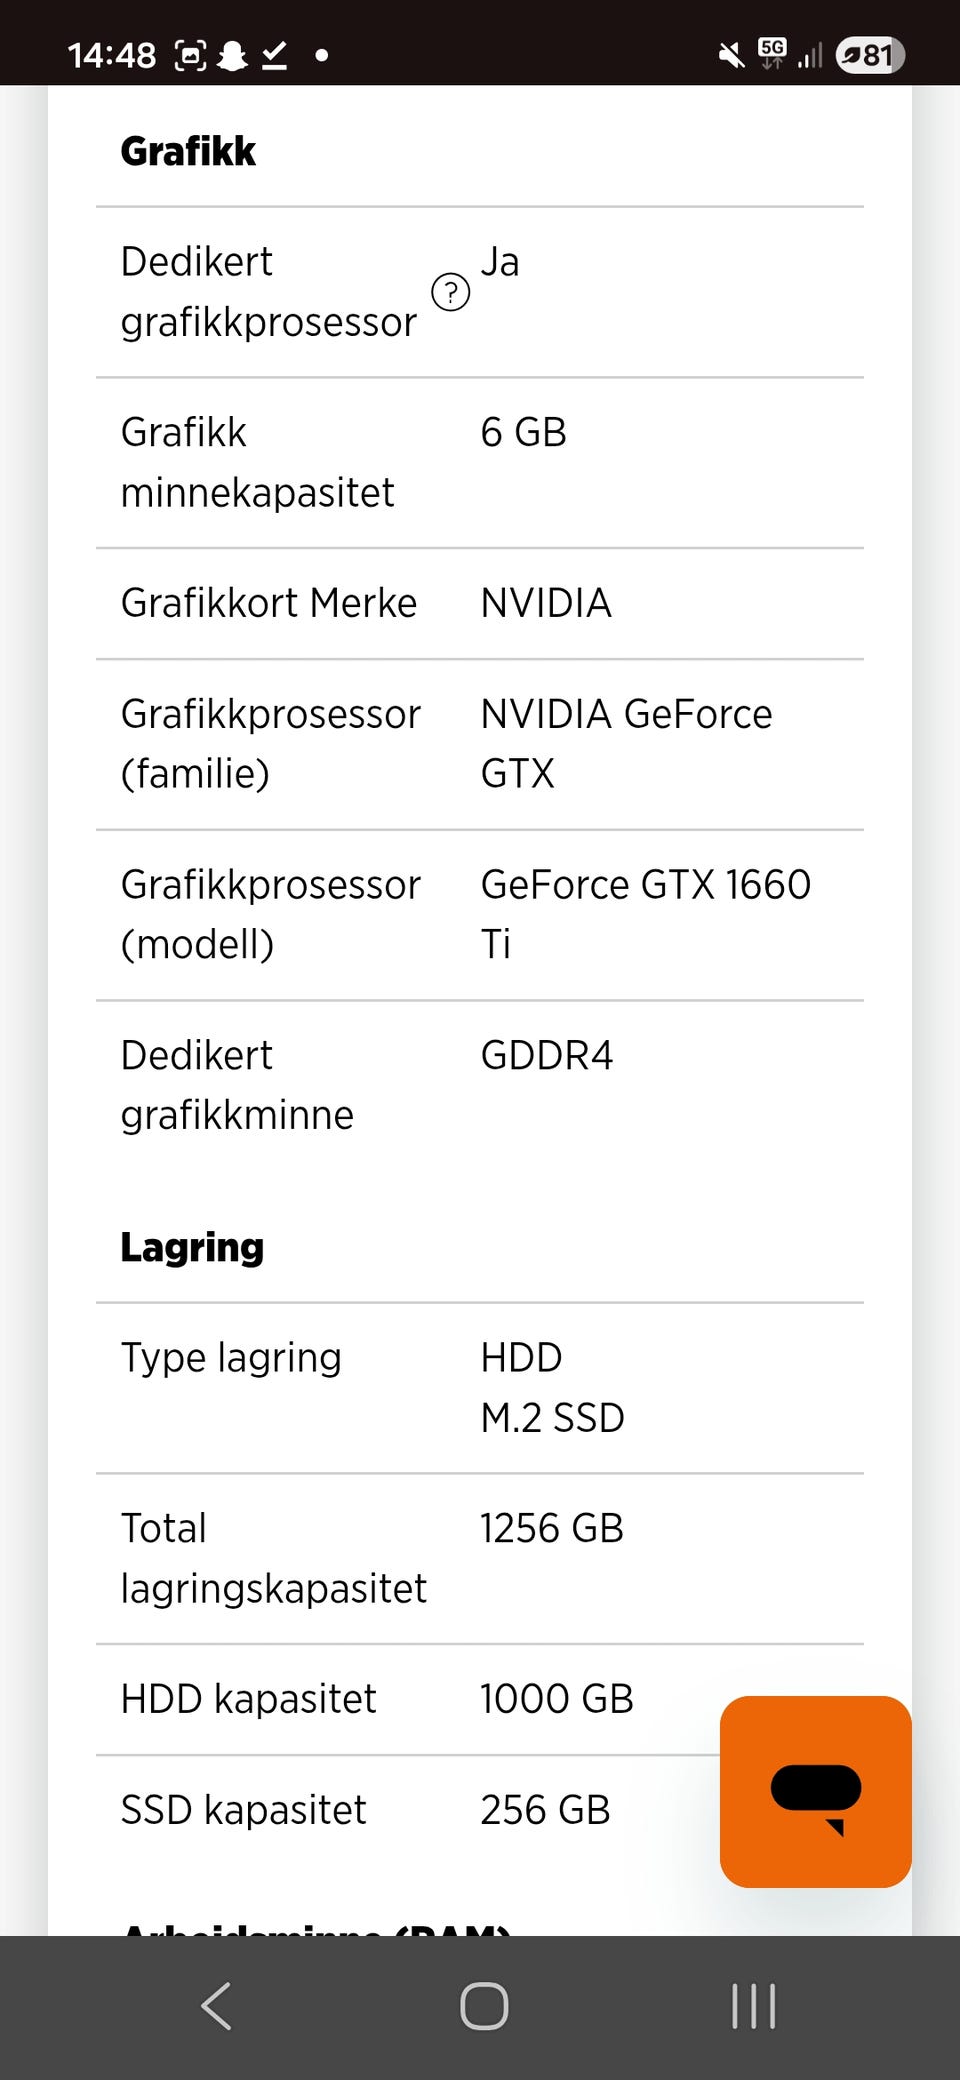Tap the 1256 GB total storage value
Screen dimensions: 960x2080
point(551,1528)
